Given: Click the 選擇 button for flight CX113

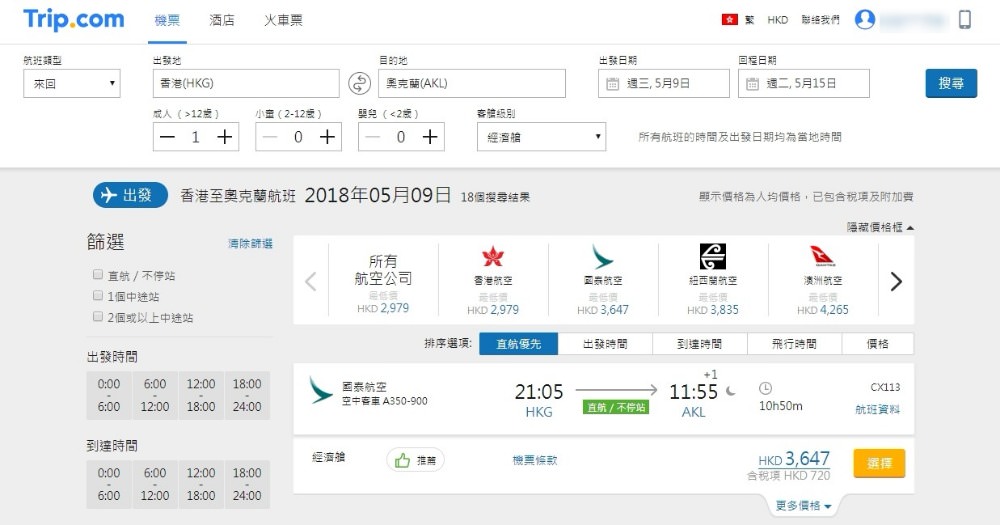Looking at the screenshot, I should click(879, 463).
